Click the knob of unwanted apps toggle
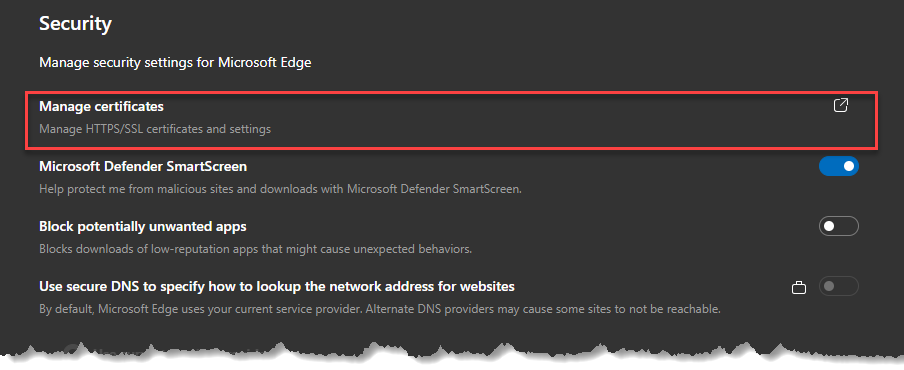The width and height of the screenshot is (904, 370). (x=829, y=226)
